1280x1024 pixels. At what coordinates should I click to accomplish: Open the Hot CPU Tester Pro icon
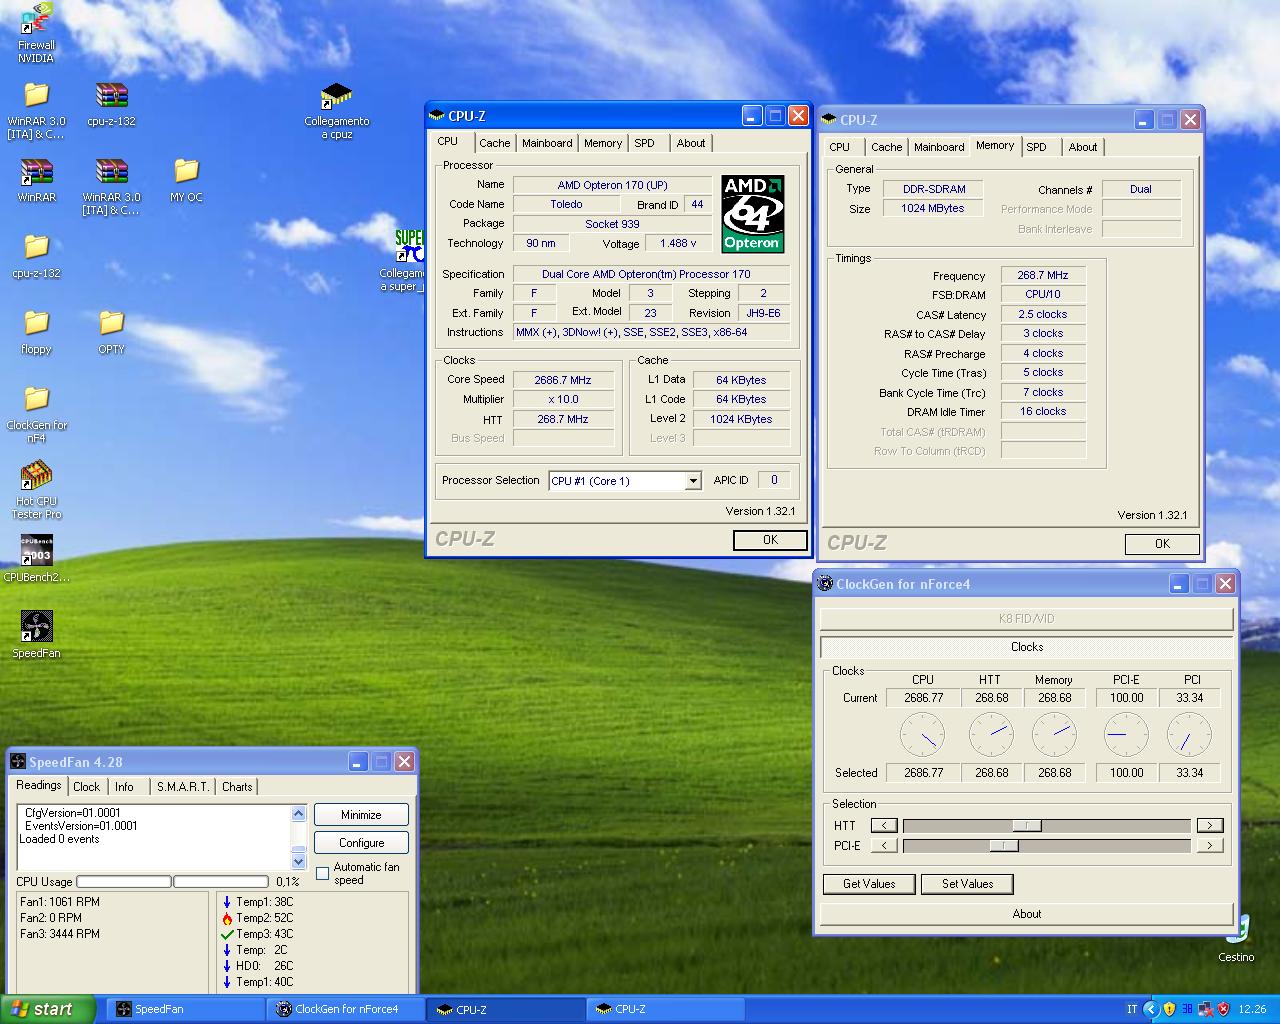tap(36, 475)
